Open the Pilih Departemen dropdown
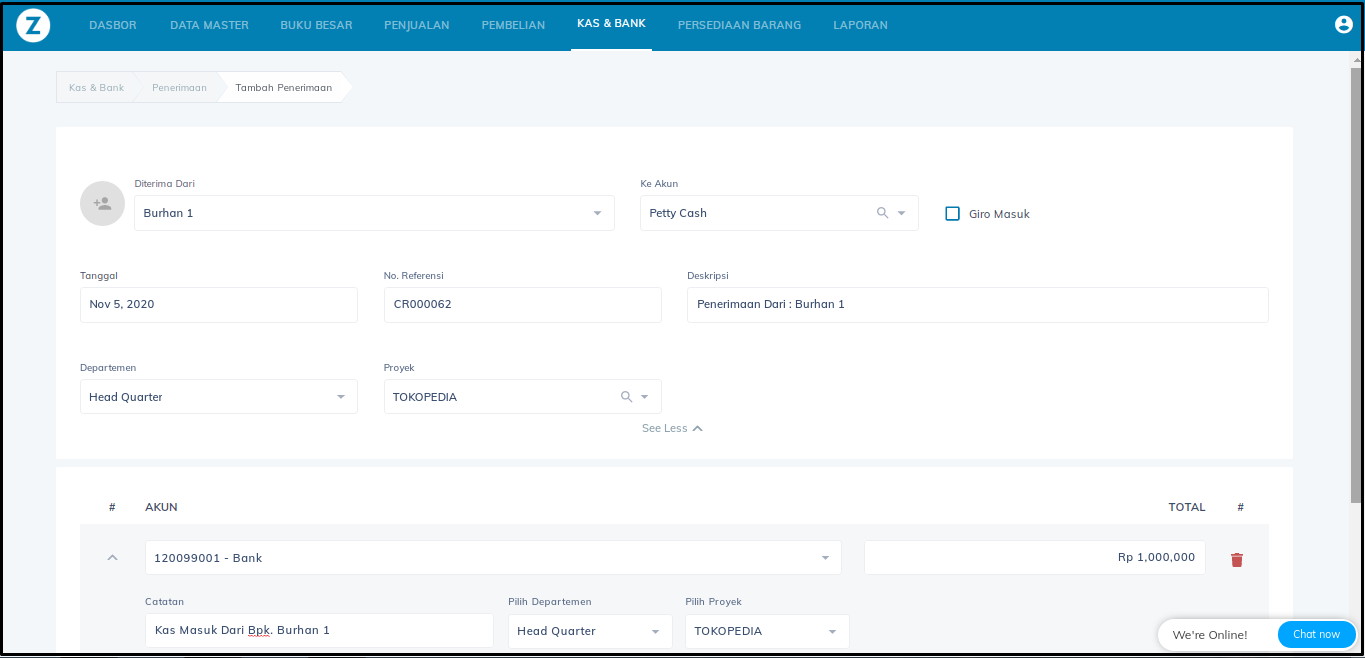This screenshot has height=658, width=1365. (x=590, y=631)
